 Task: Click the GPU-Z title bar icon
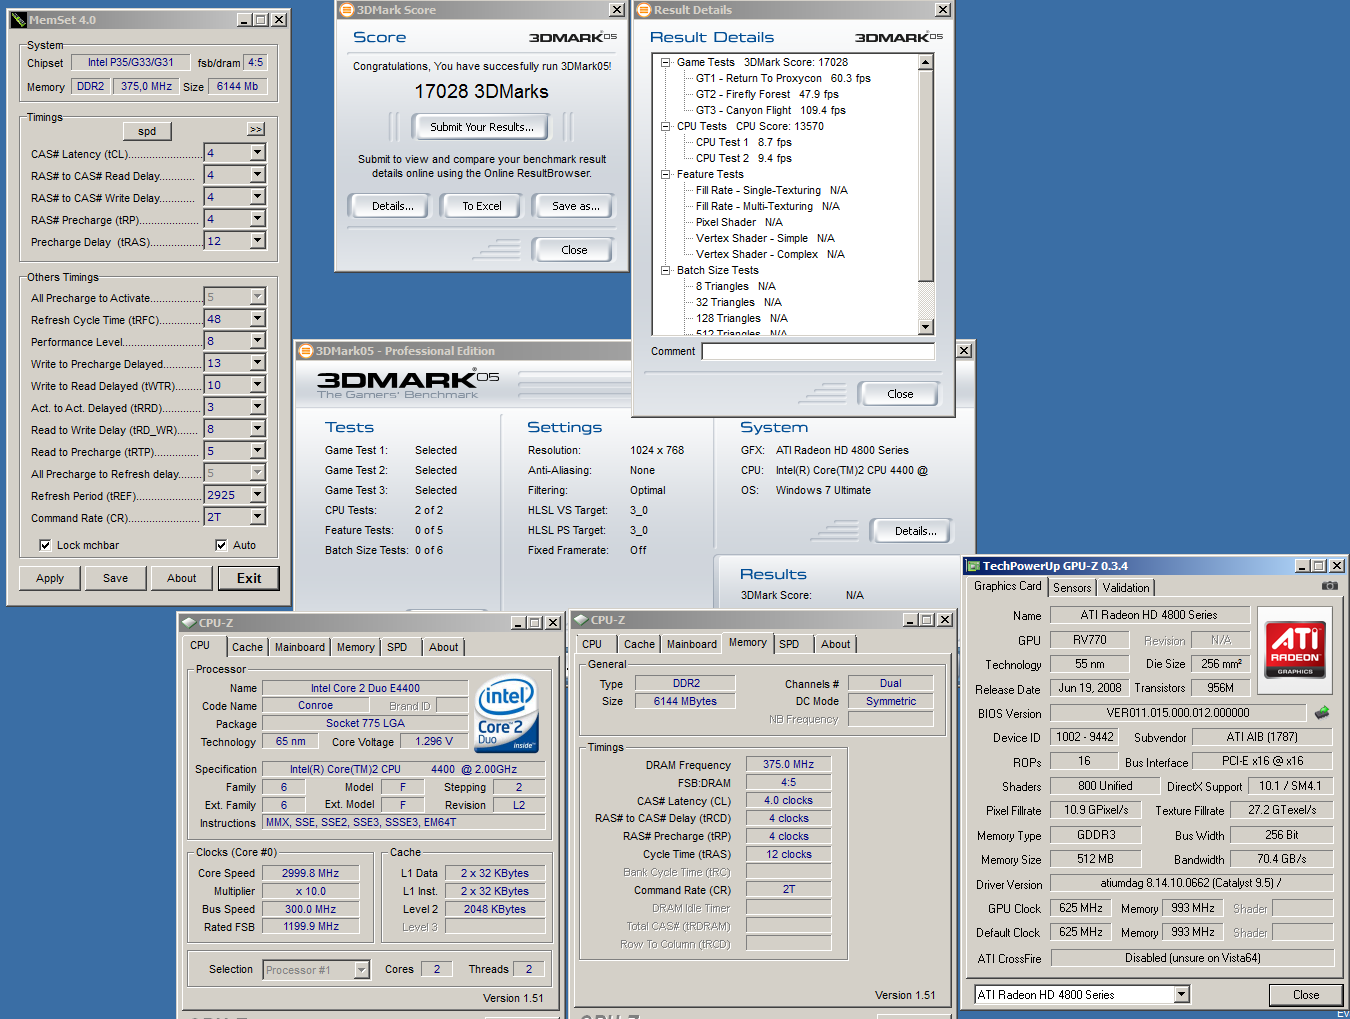point(972,566)
